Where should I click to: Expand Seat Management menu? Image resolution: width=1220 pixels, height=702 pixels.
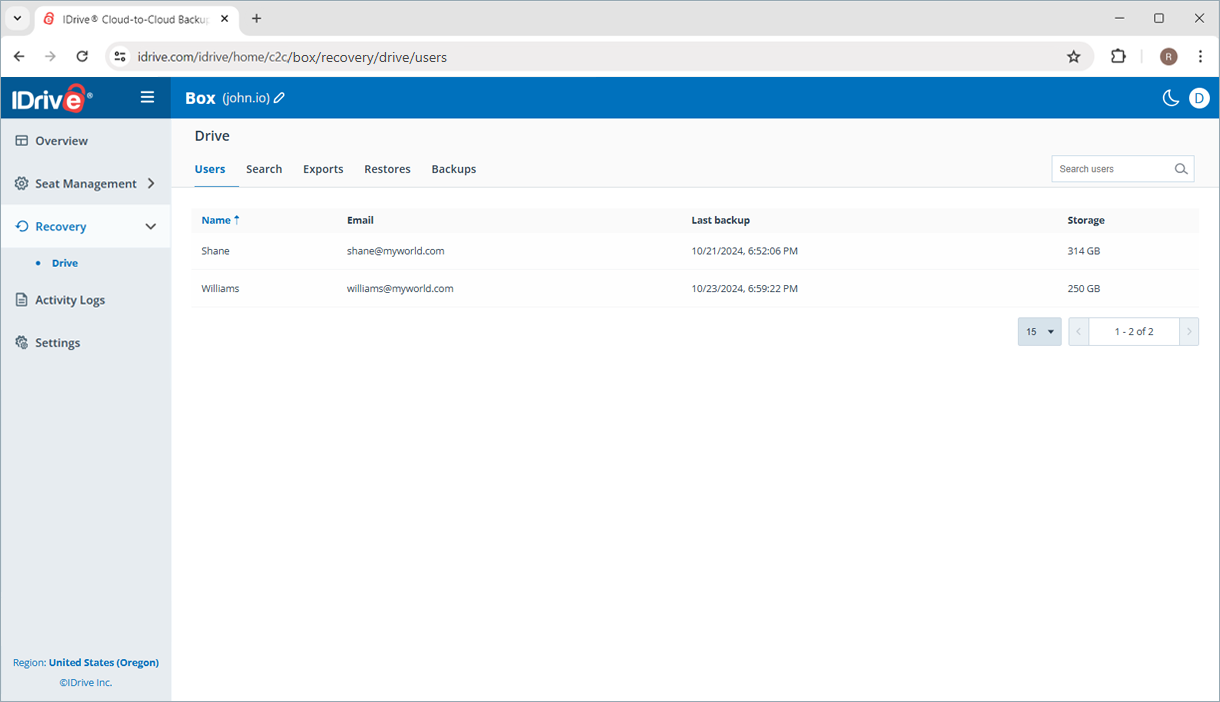click(85, 184)
